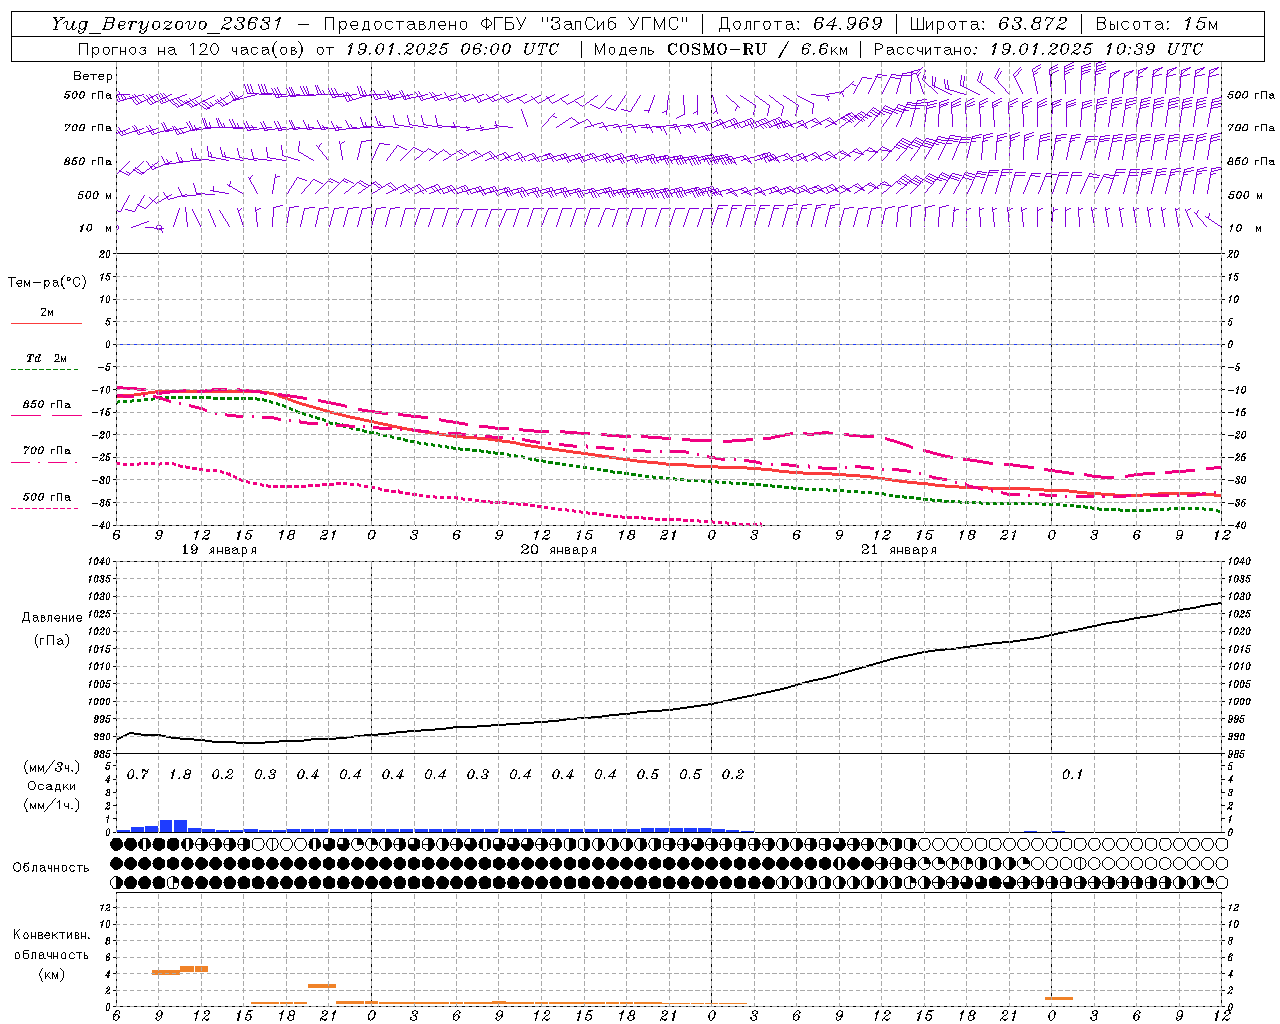Click the '(гПа)' unit label under Давление
The image size is (1280, 1024).
click(x=52, y=640)
